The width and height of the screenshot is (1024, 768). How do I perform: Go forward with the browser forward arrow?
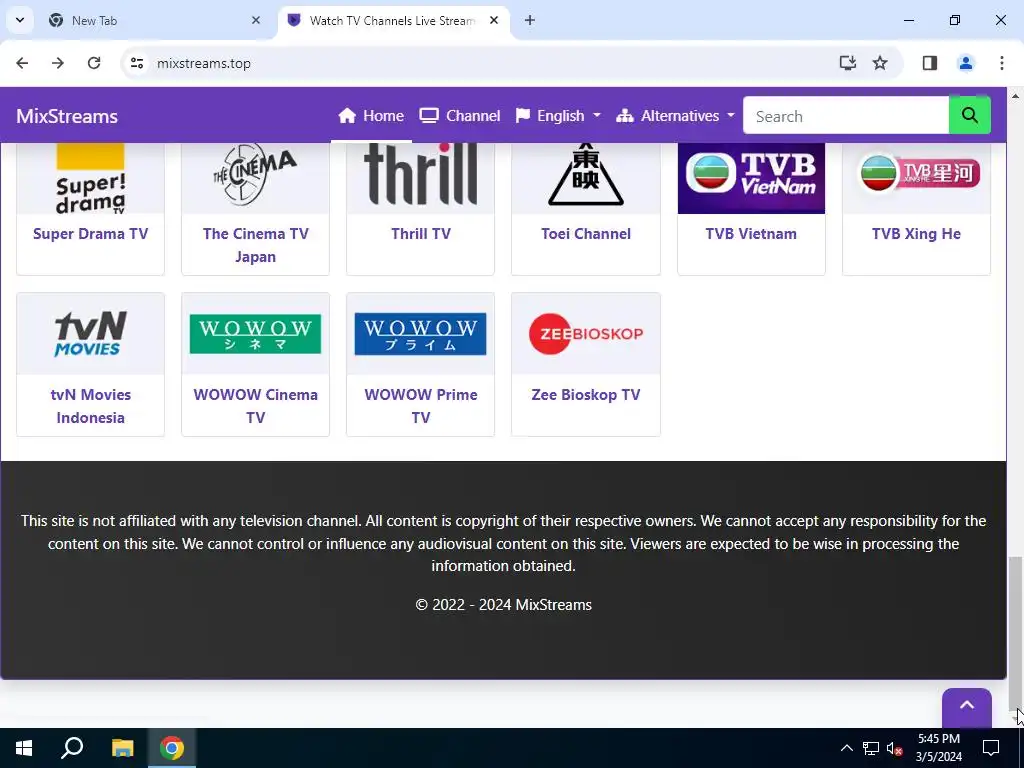pyautogui.click(x=58, y=63)
